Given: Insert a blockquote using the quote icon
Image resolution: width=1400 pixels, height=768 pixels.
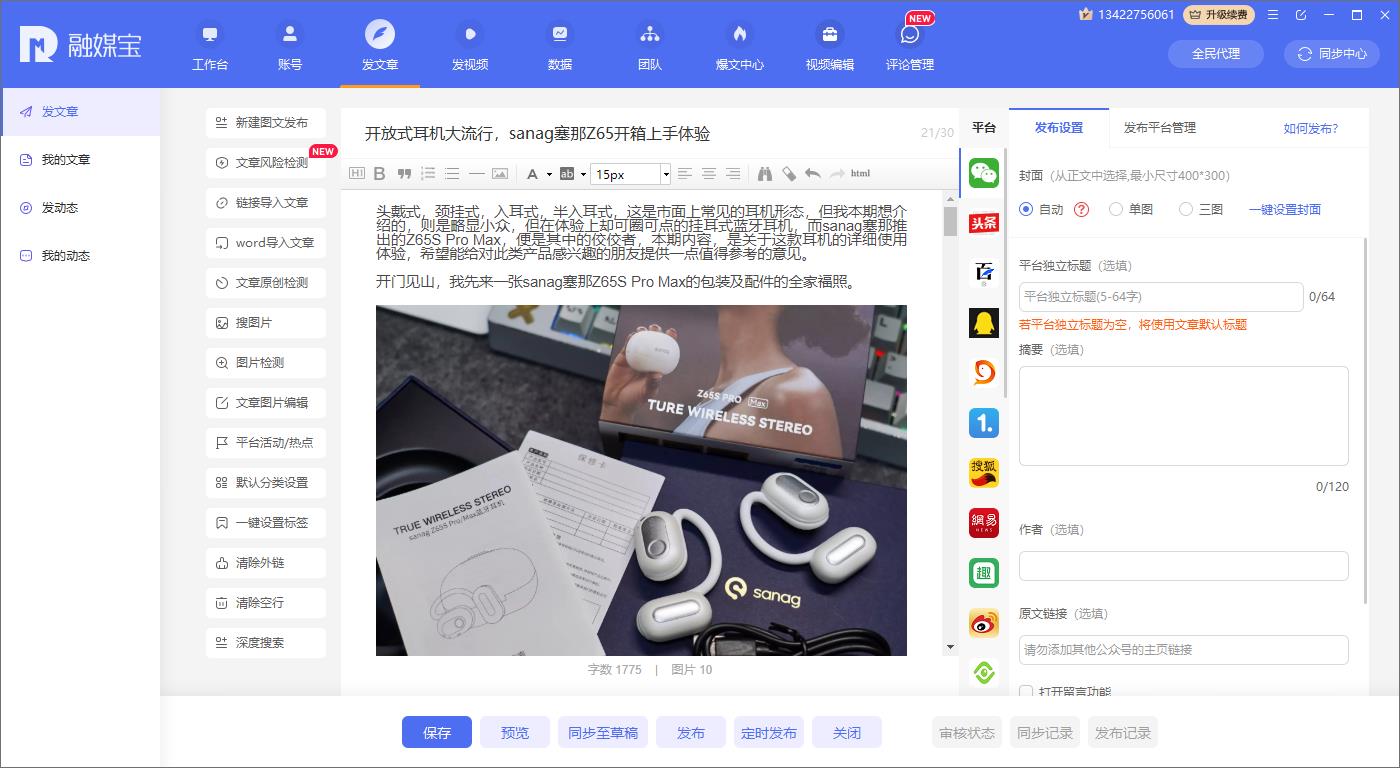Looking at the screenshot, I should [404, 174].
